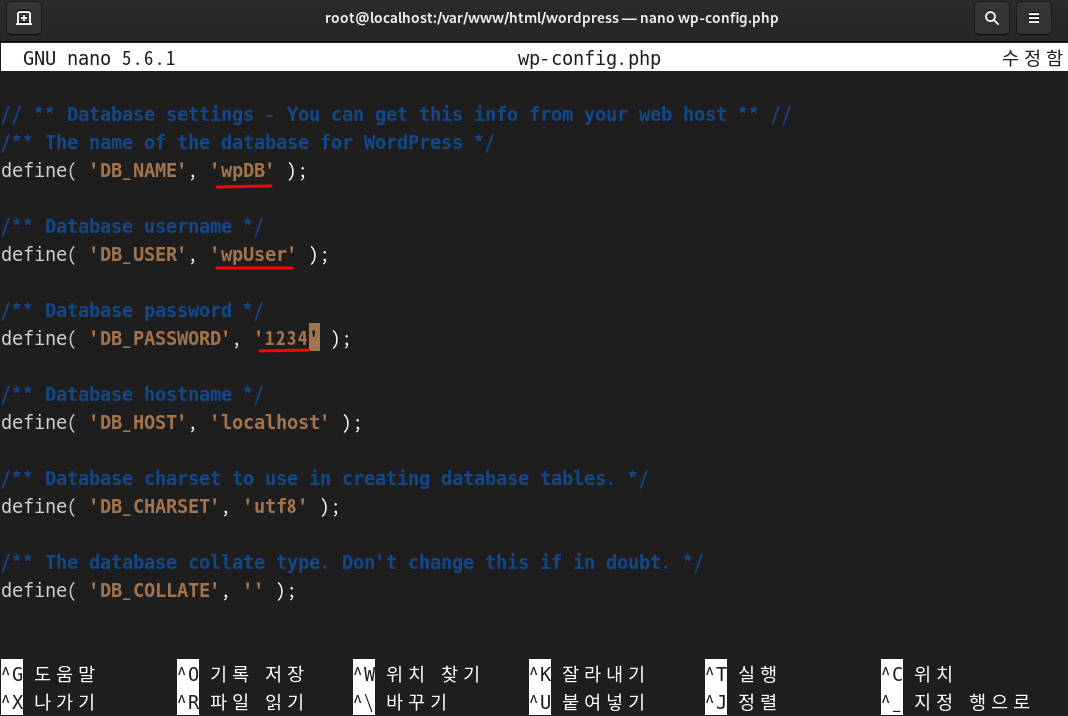Click the ^O 기록 저장 write-out shortcut
The height and width of the screenshot is (716, 1068).
pos(240,674)
